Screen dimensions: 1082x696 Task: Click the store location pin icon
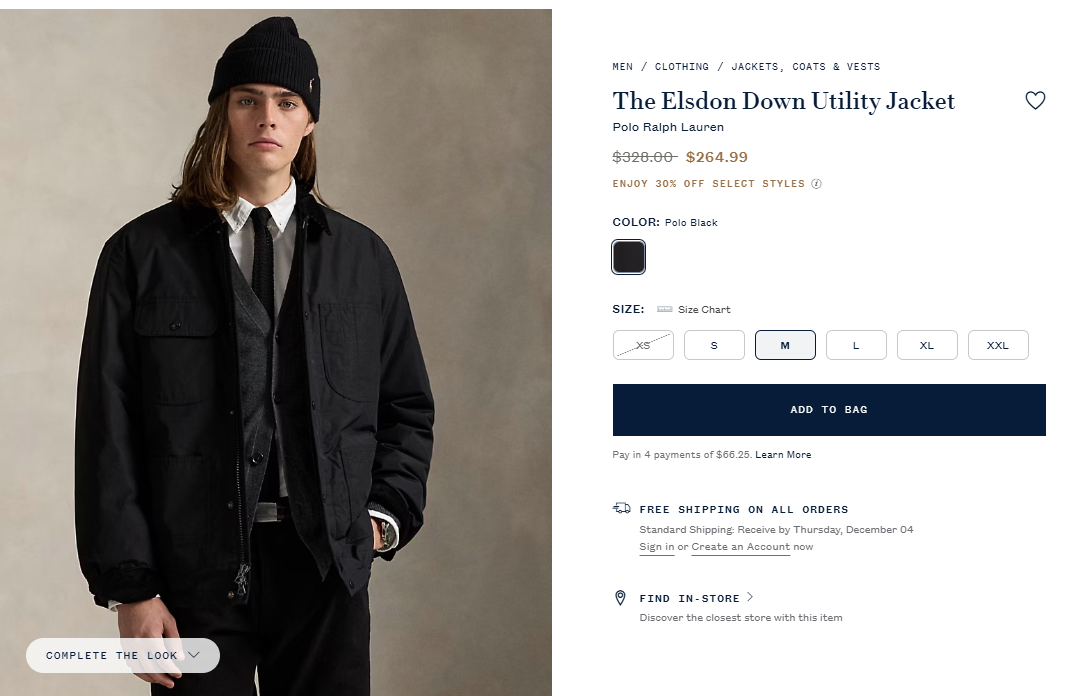[621, 598]
